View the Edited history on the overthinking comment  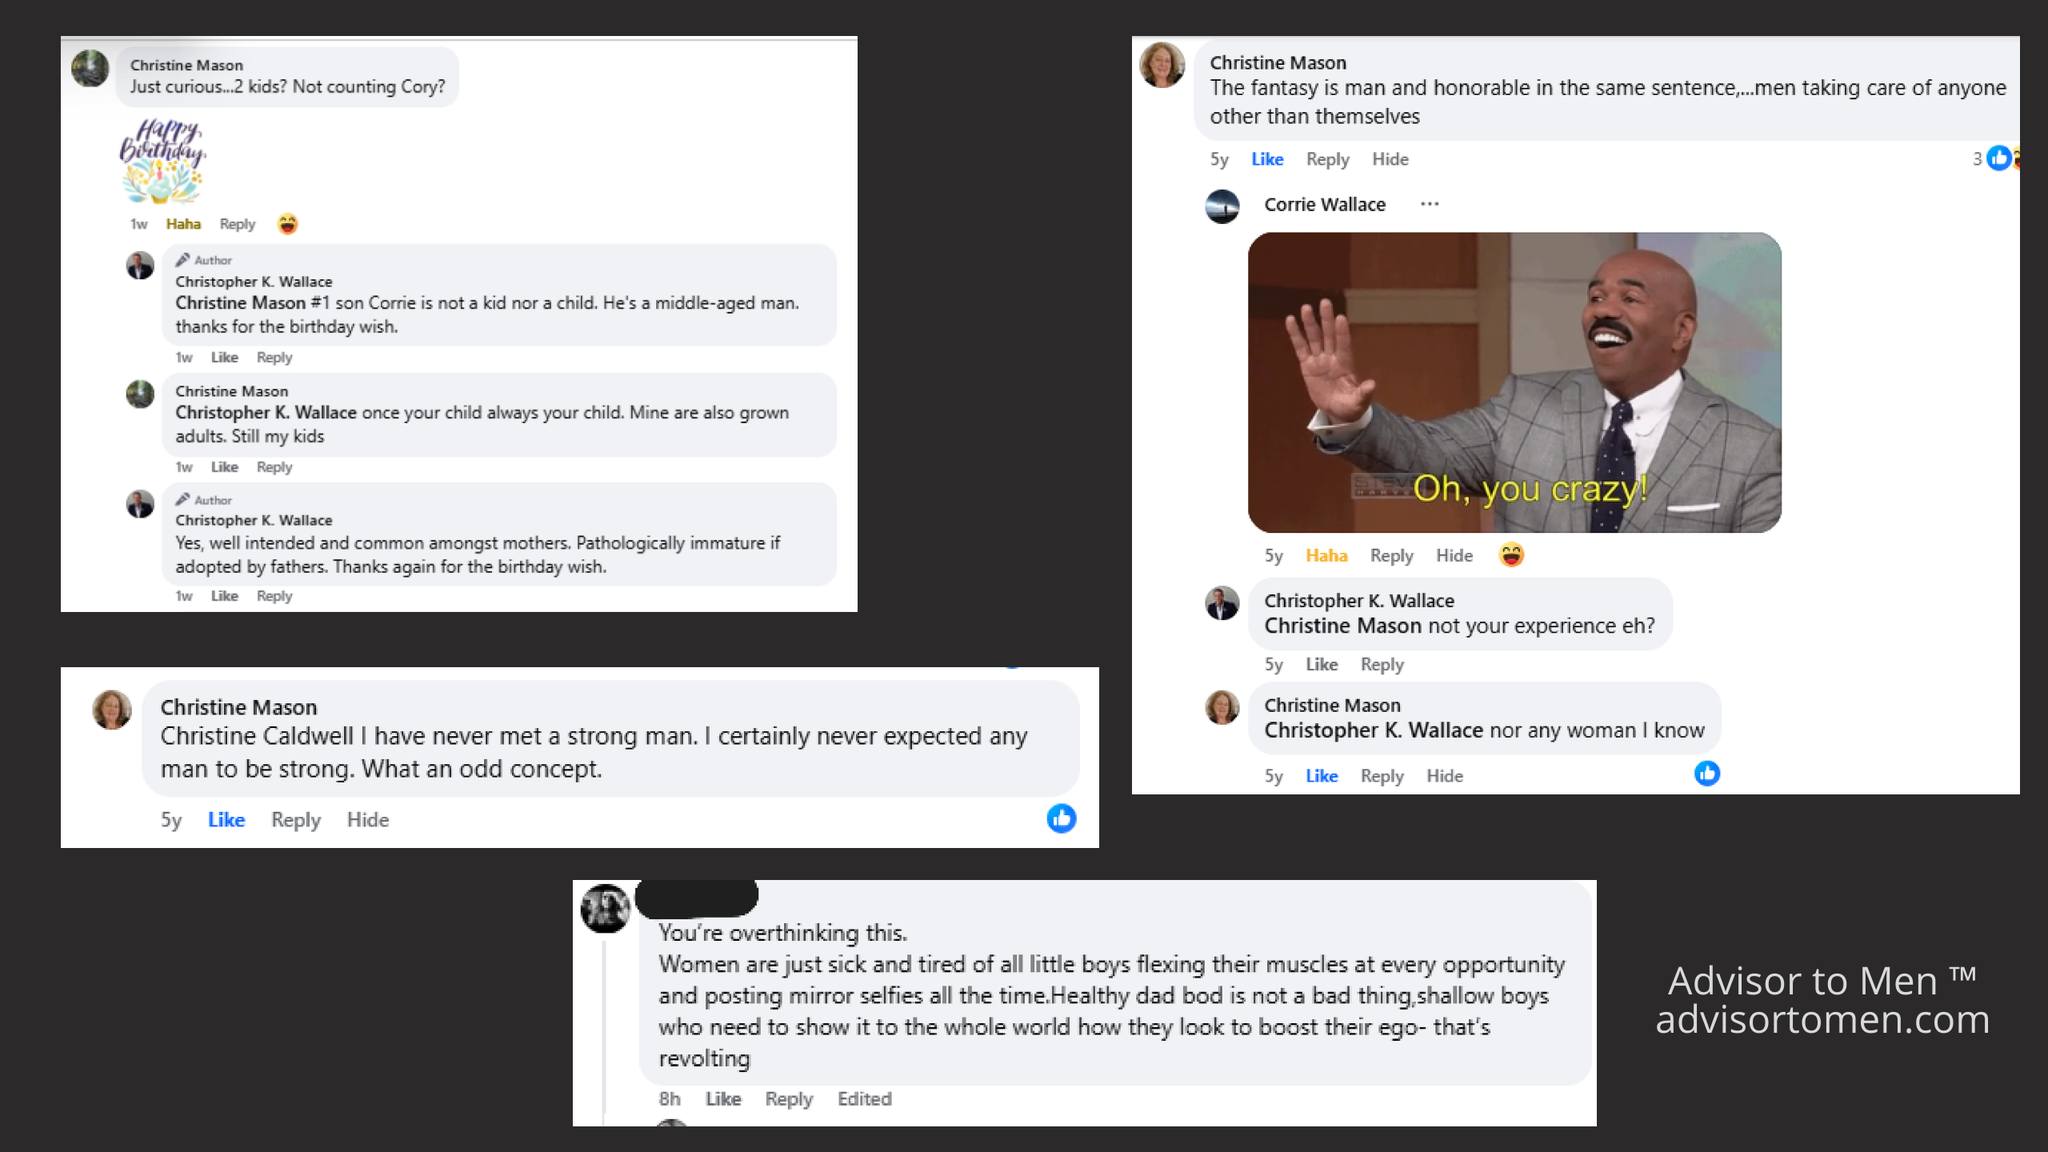864,1099
